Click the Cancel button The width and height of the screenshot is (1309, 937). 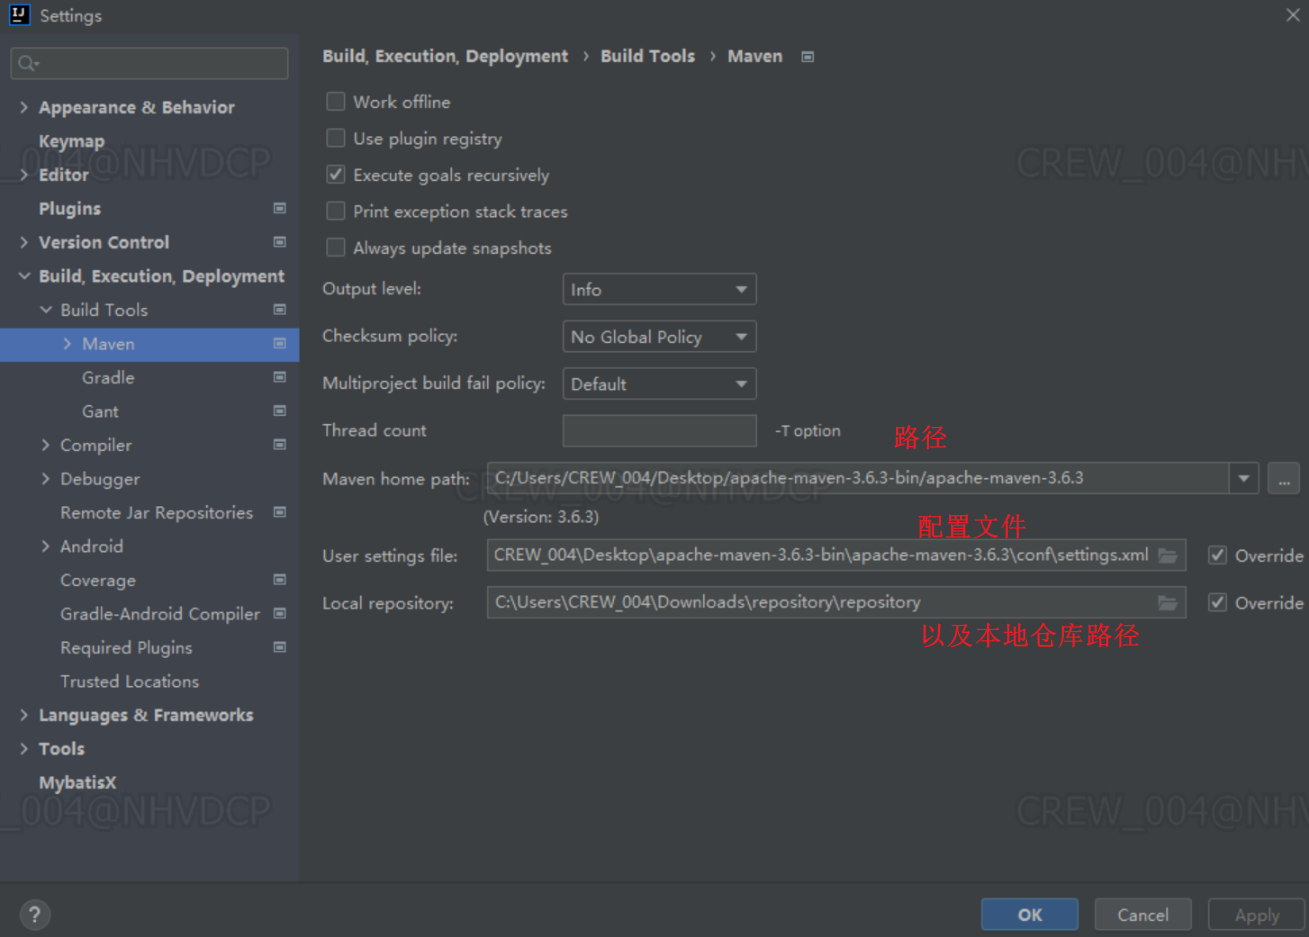(x=1143, y=914)
